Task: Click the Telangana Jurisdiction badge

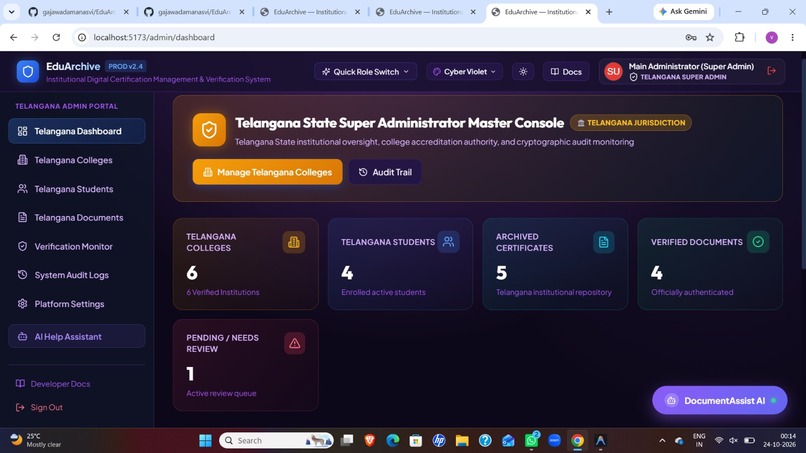Action: click(631, 123)
